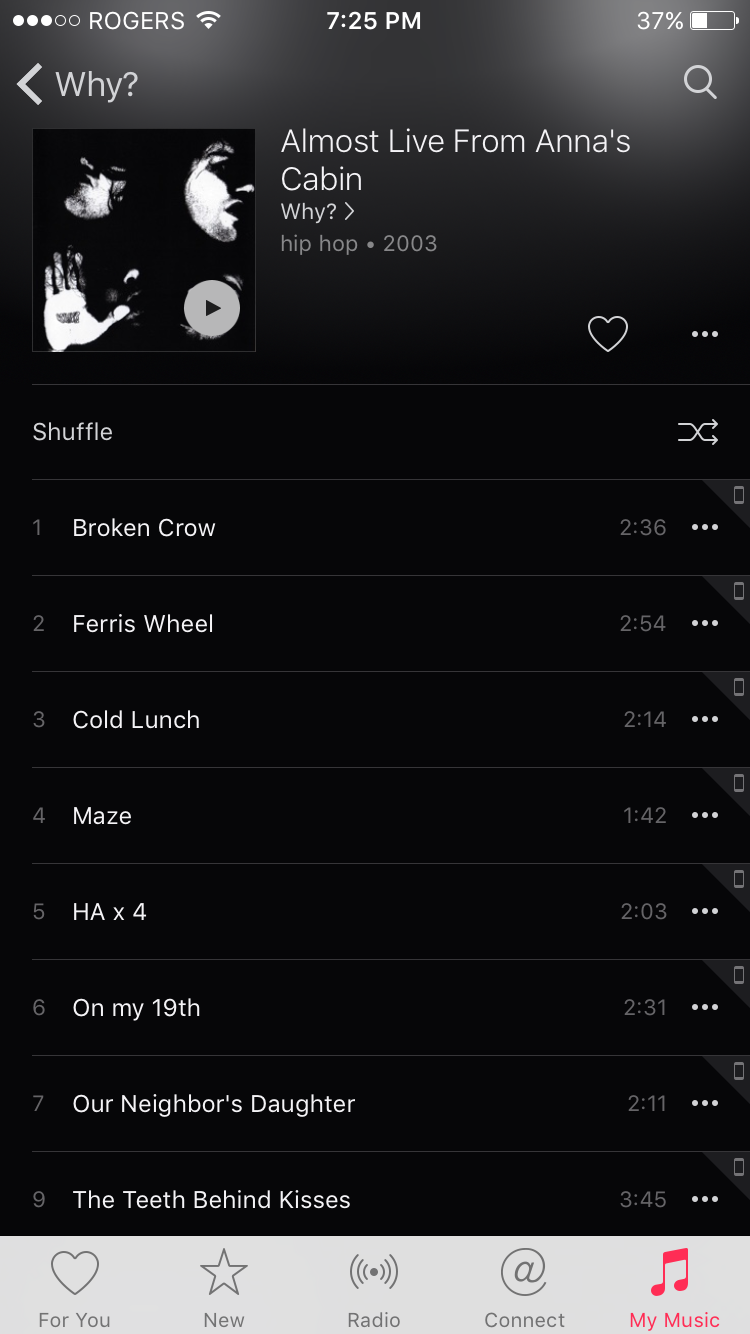Show options for The Teeth Behind Kisses
750x1334 pixels.
point(705,1200)
